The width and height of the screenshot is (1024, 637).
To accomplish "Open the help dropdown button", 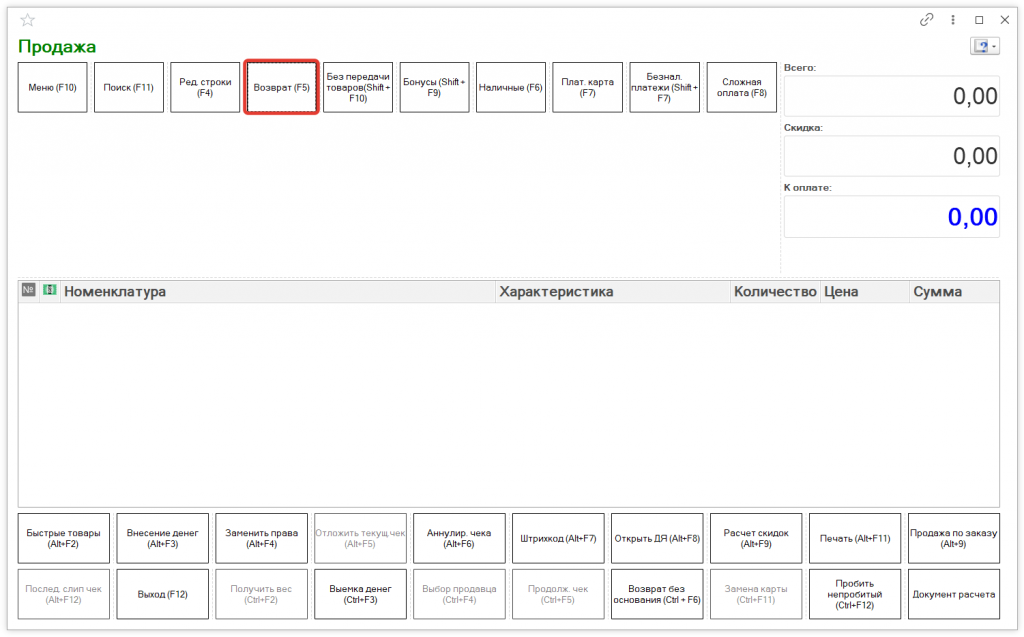I will click(984, 47).
